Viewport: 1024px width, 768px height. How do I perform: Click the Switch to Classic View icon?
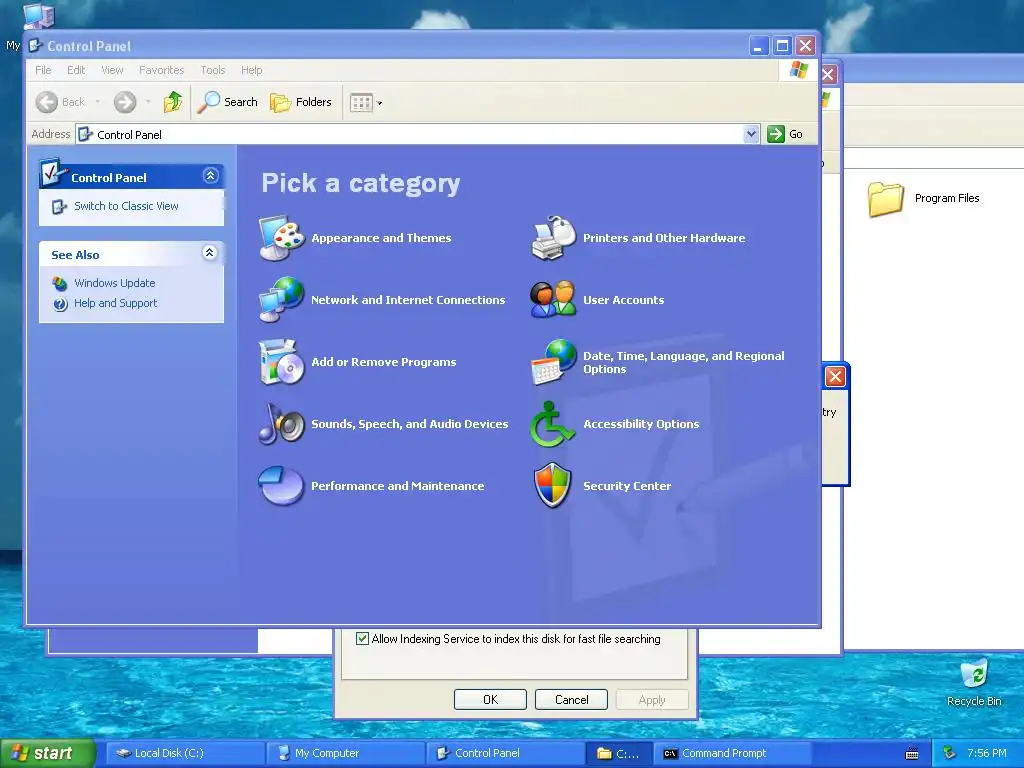point(59,206)
